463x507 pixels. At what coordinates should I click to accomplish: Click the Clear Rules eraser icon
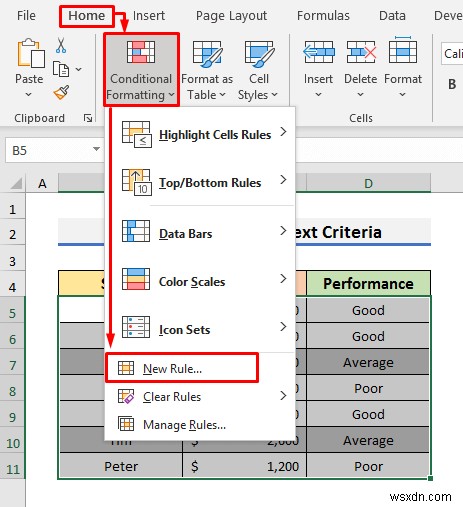click(126, 396)
